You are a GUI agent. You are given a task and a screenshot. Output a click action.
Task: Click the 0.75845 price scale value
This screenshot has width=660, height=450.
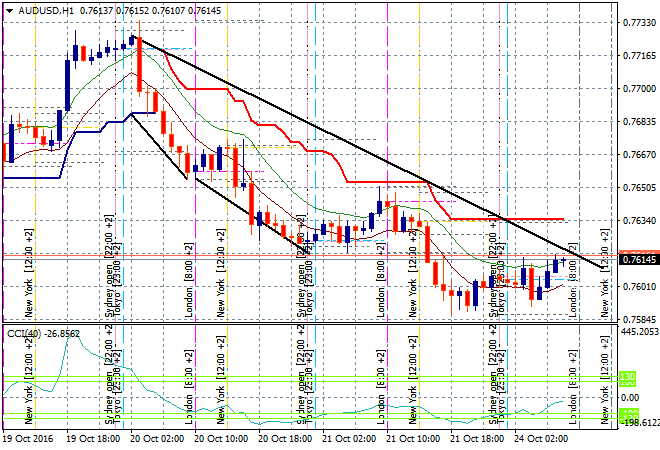(x=639, y=320)
